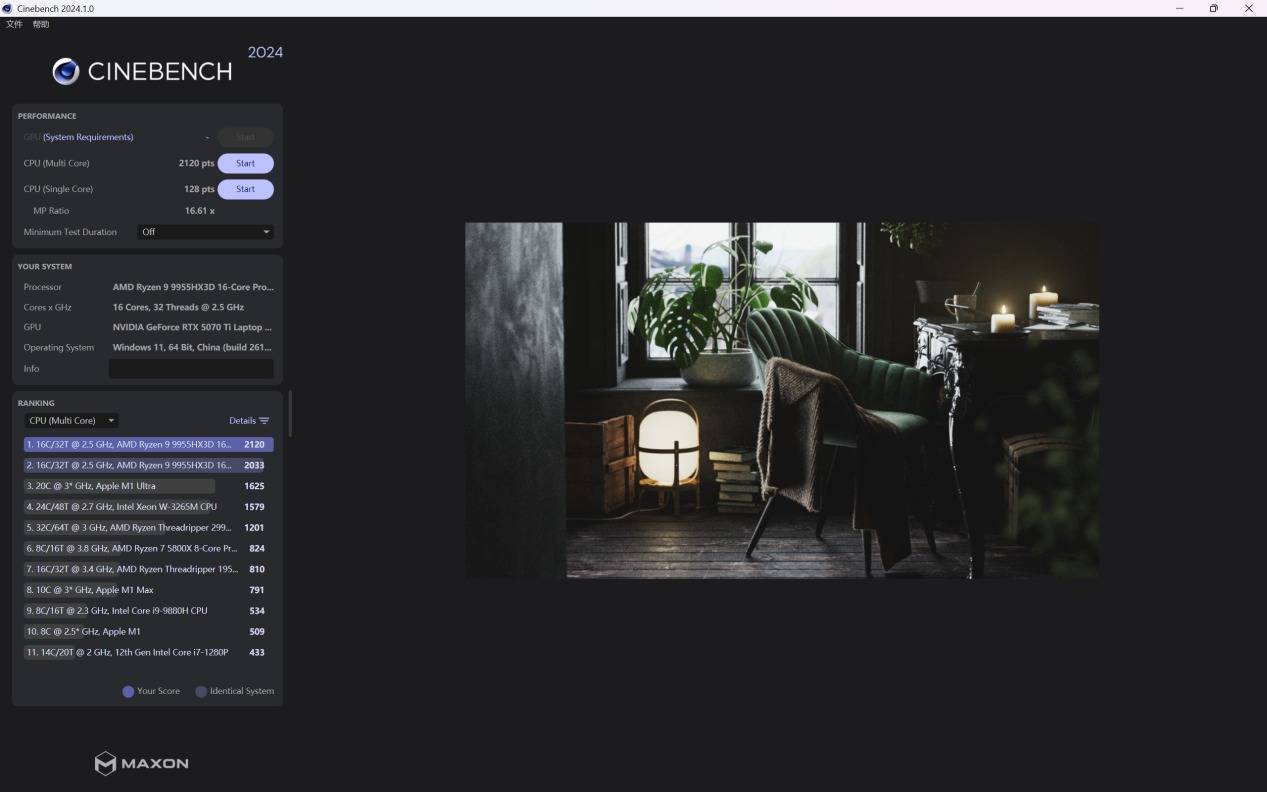This screenshot has width=1267, height=792.
Task: Restore down the Cinebench window
Action: (x=1213, y=8)
